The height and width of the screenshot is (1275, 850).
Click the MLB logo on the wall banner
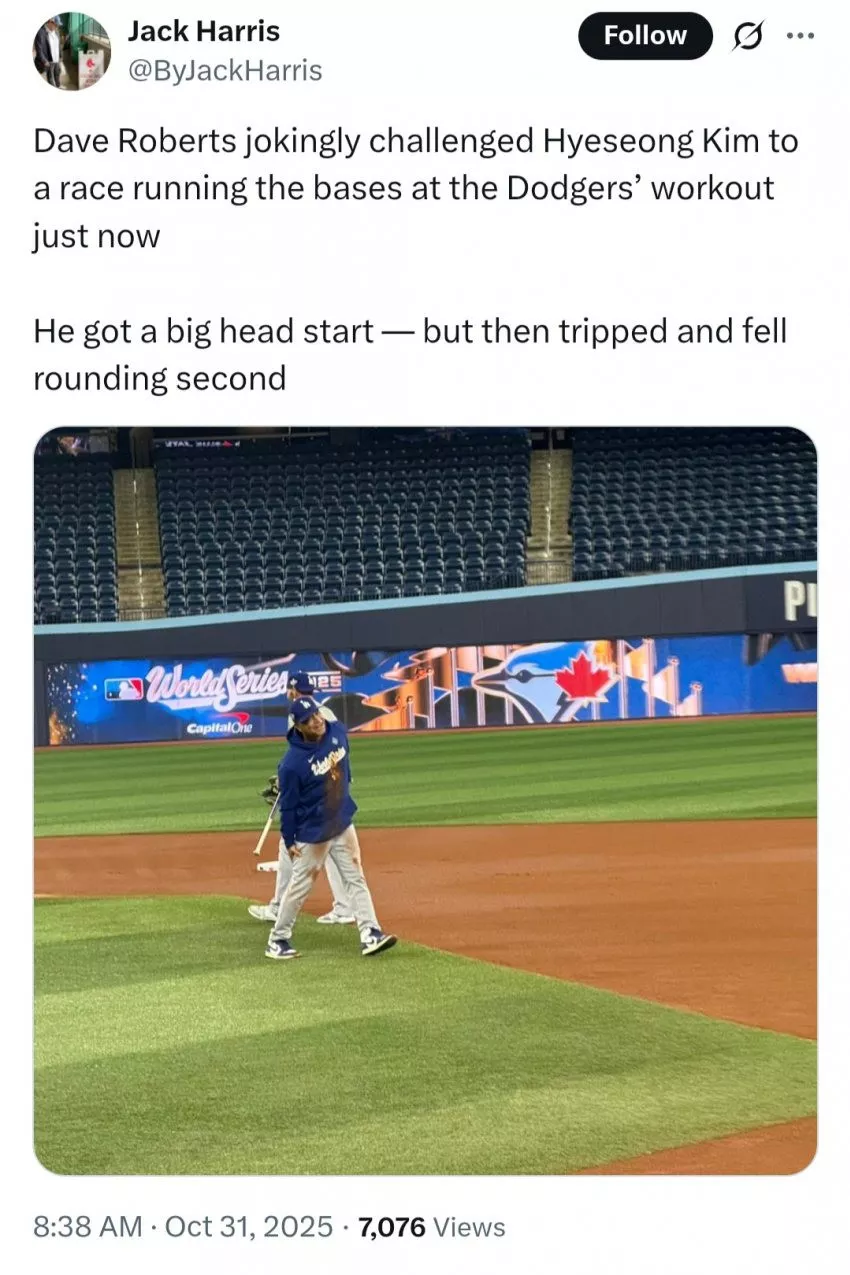coord(124,689)
